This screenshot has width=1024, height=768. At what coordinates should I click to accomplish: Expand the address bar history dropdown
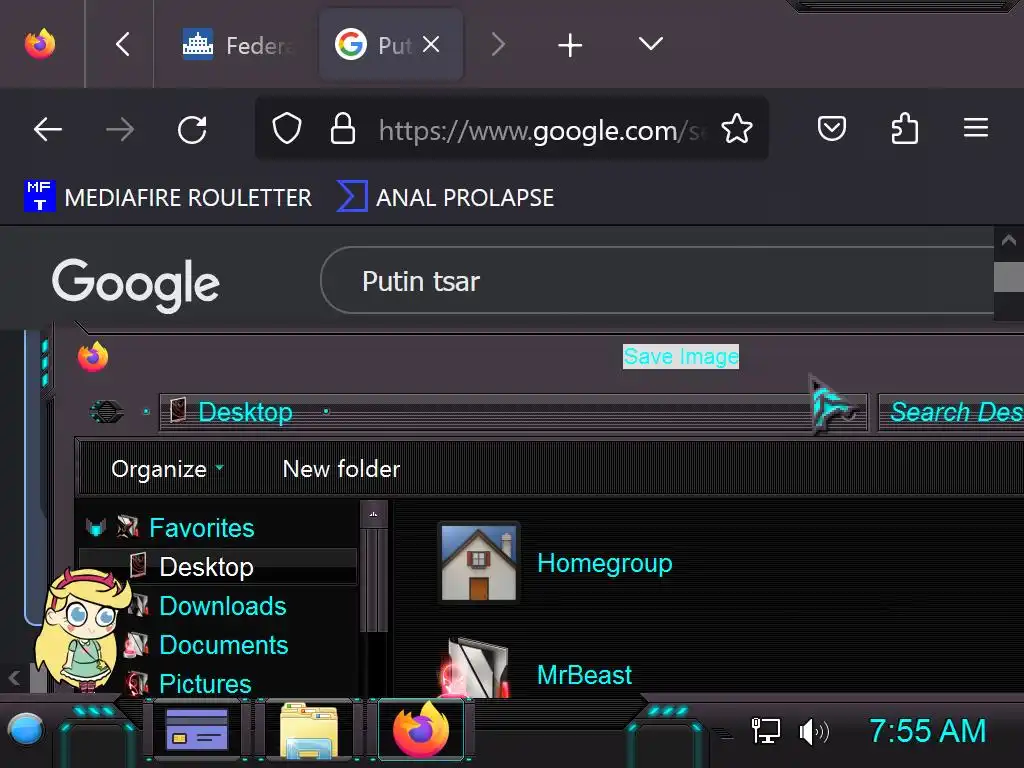click(x=849, y=413)
